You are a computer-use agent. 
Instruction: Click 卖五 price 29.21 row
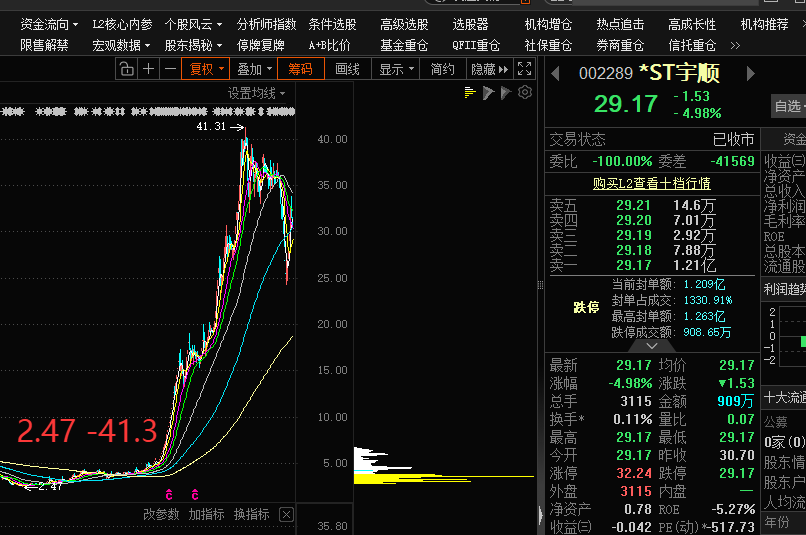(652, 205)
